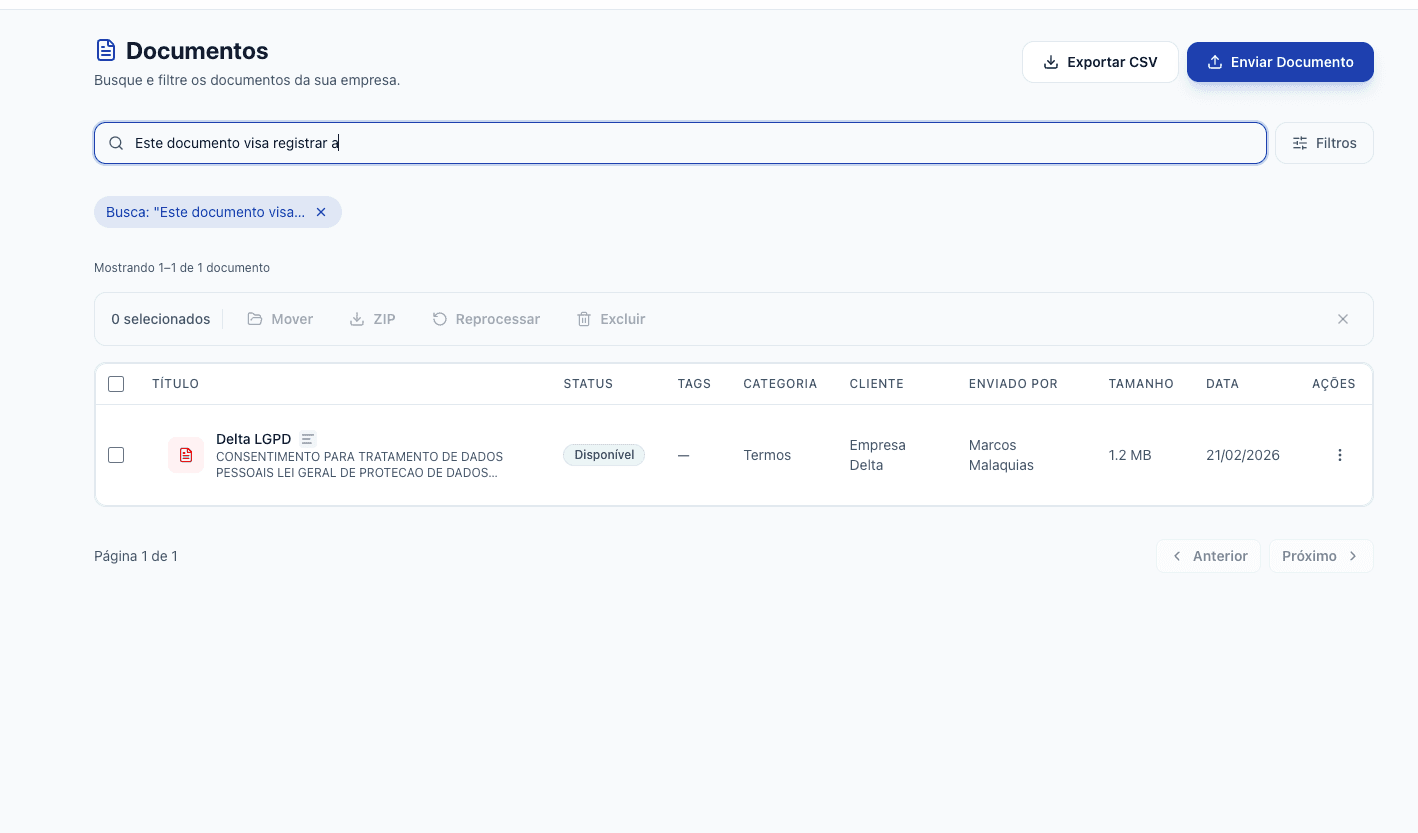Click the Reprocessar refresh icon

click(440, 318)
